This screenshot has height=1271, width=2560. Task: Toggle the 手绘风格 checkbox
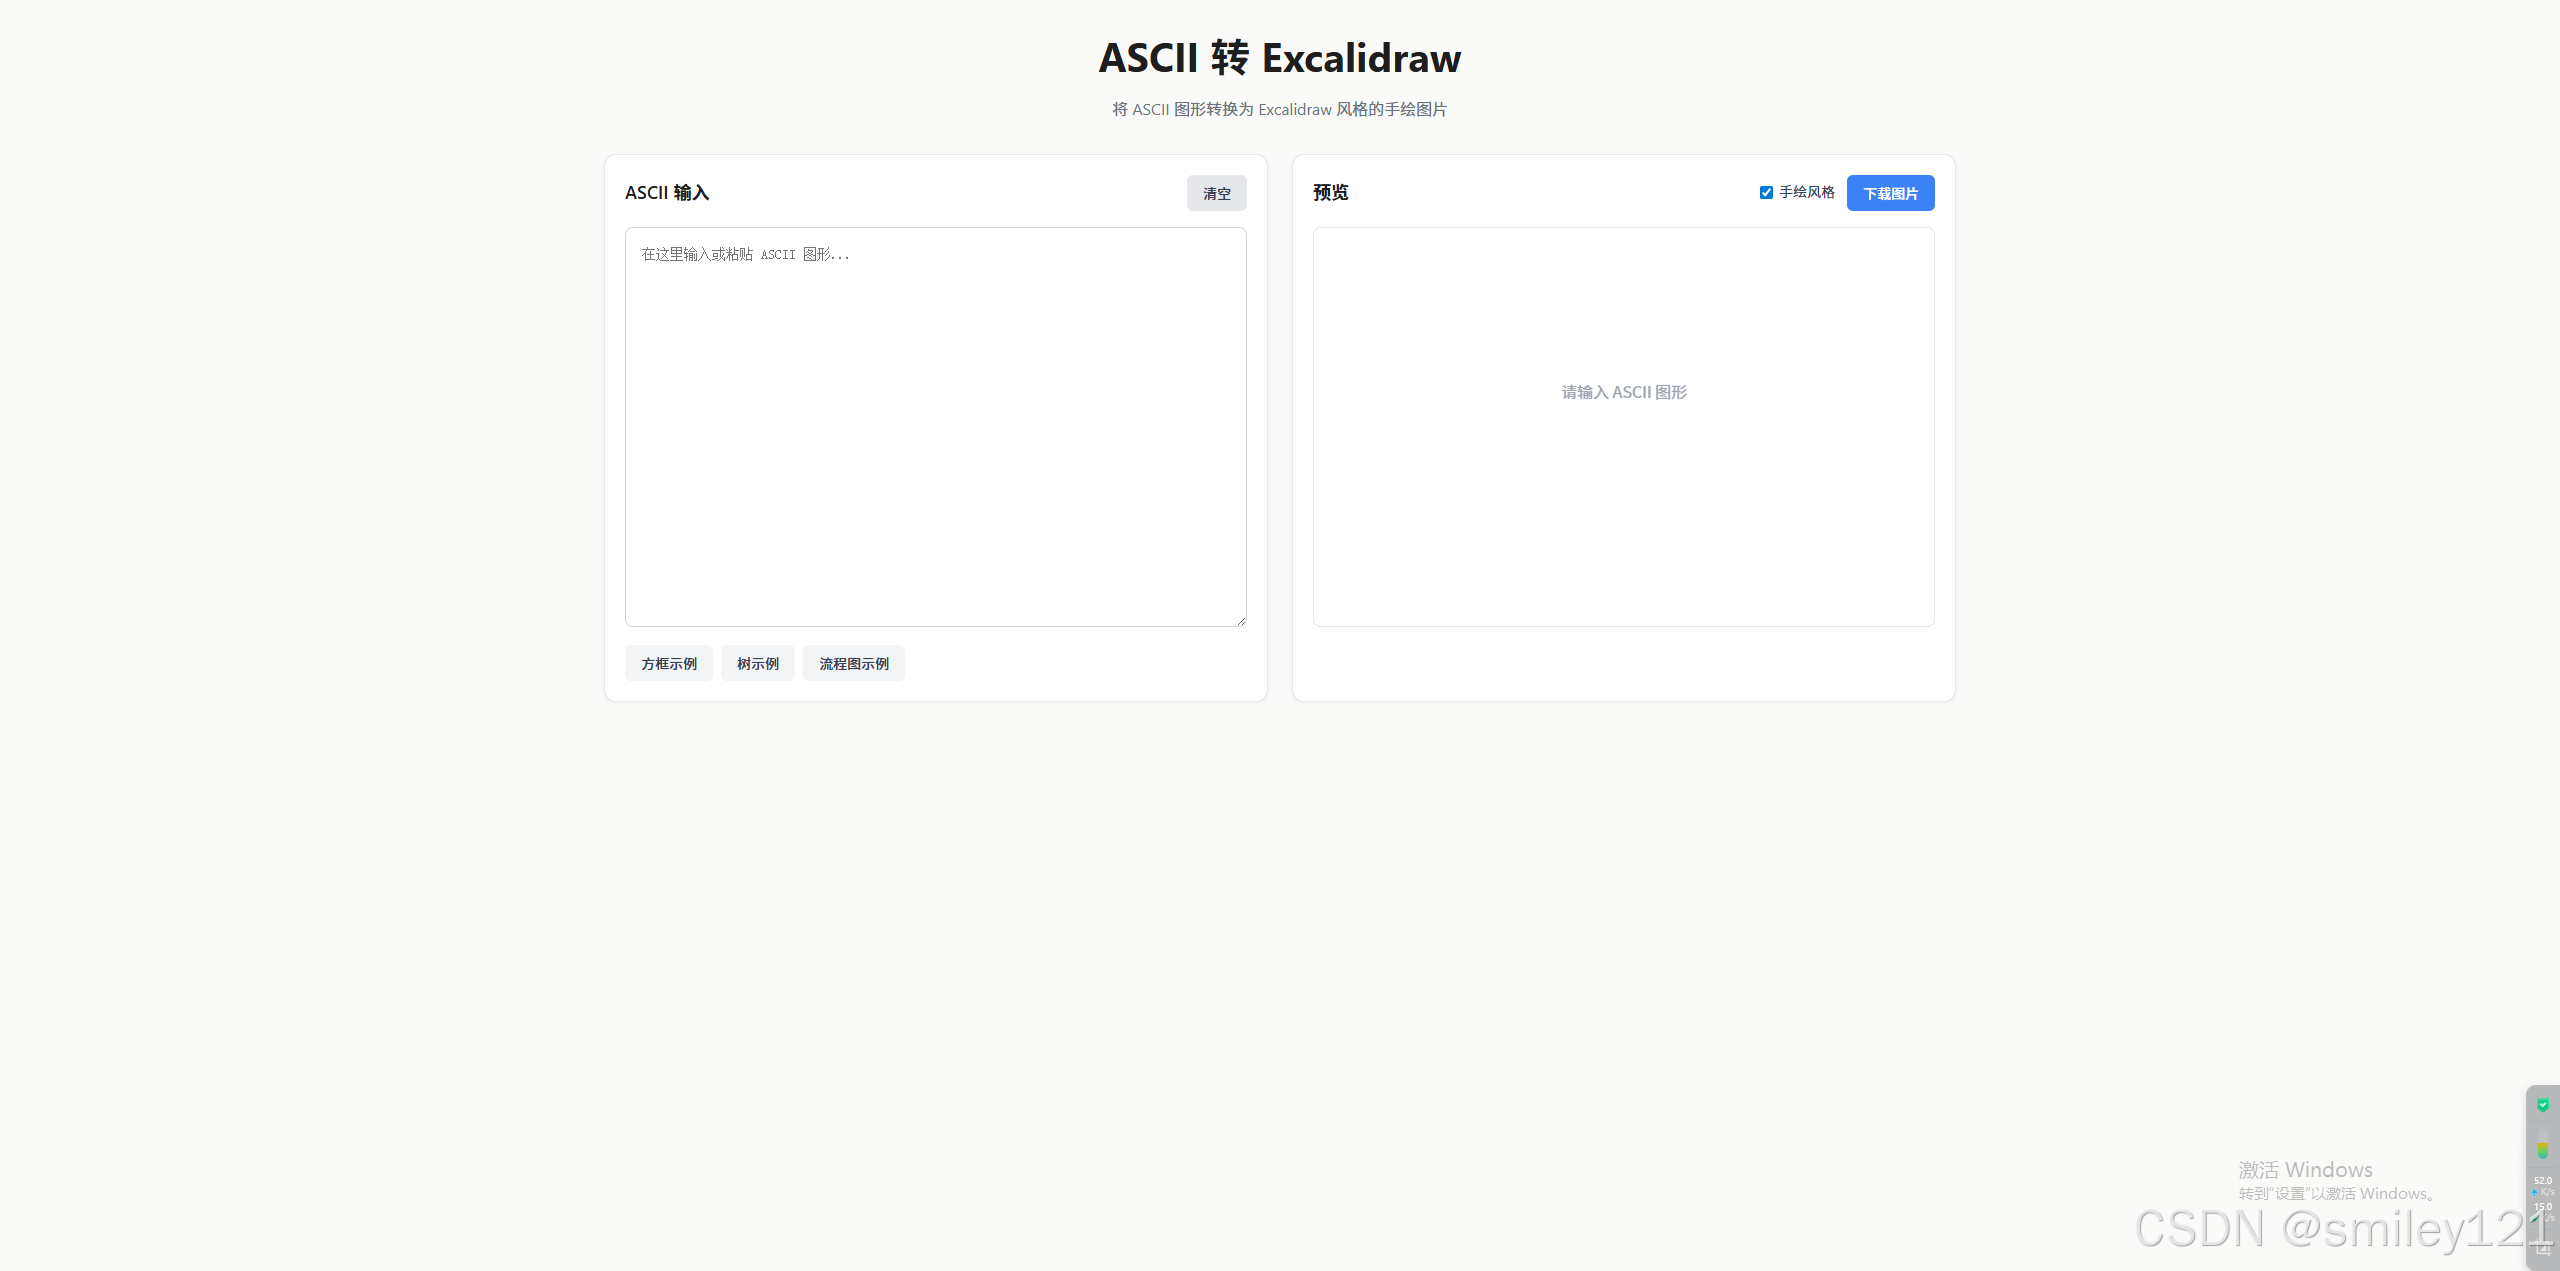(1766, 192)
